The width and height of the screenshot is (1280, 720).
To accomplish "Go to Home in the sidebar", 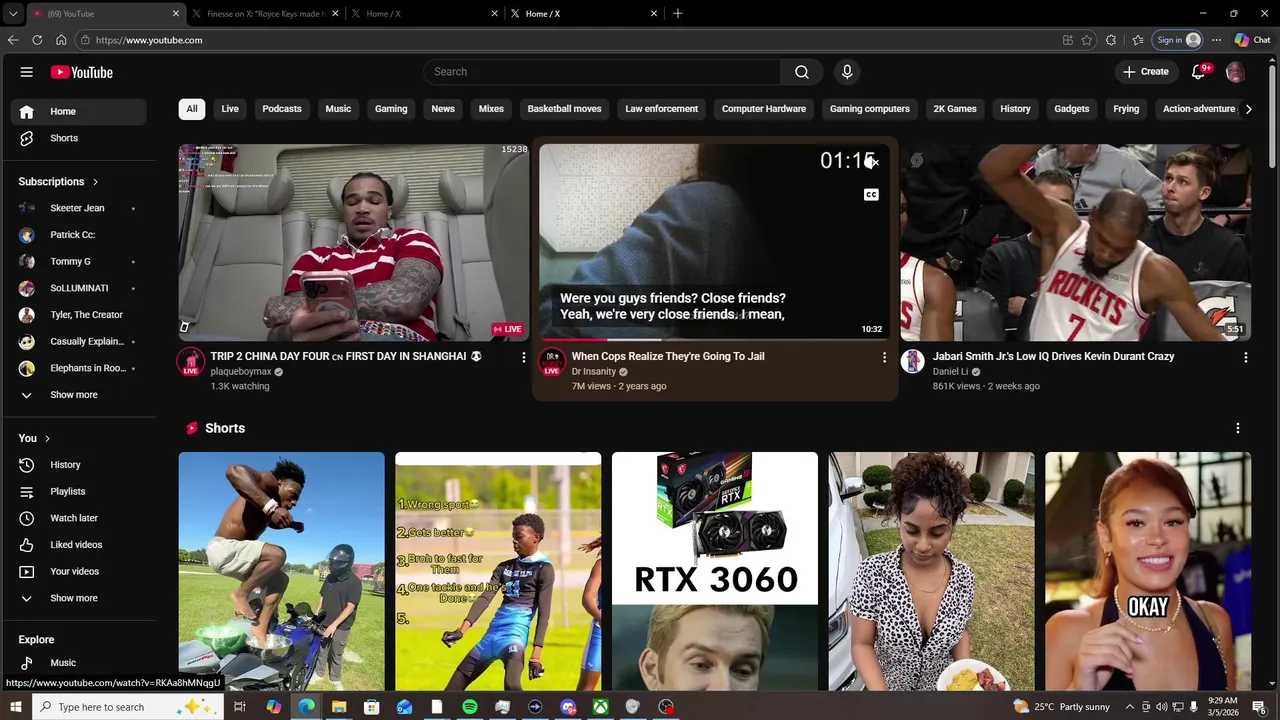I will coord(78,112).
